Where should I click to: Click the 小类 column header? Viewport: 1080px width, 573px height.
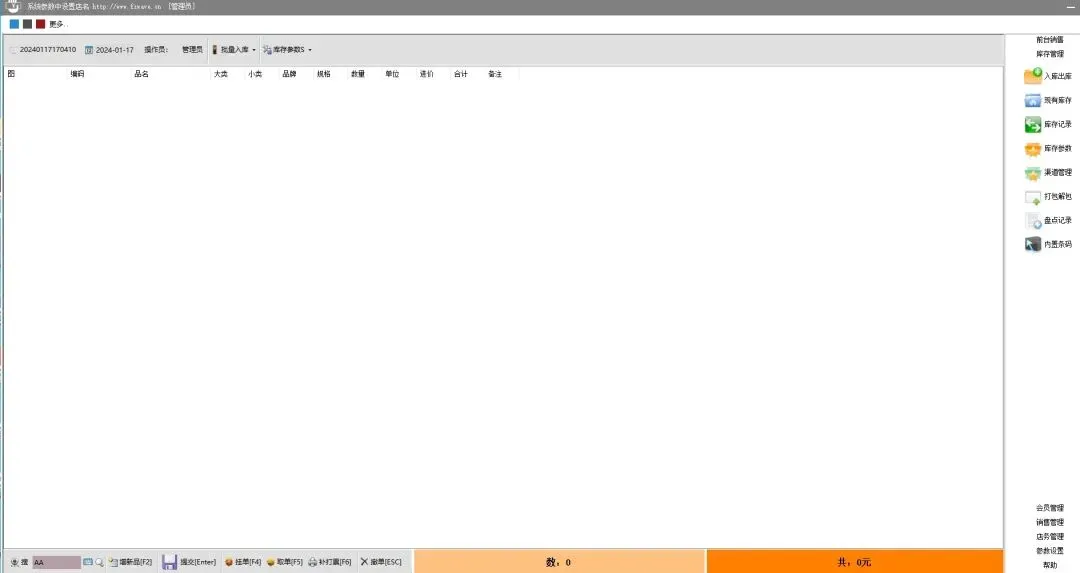click(x=255, y=74)
